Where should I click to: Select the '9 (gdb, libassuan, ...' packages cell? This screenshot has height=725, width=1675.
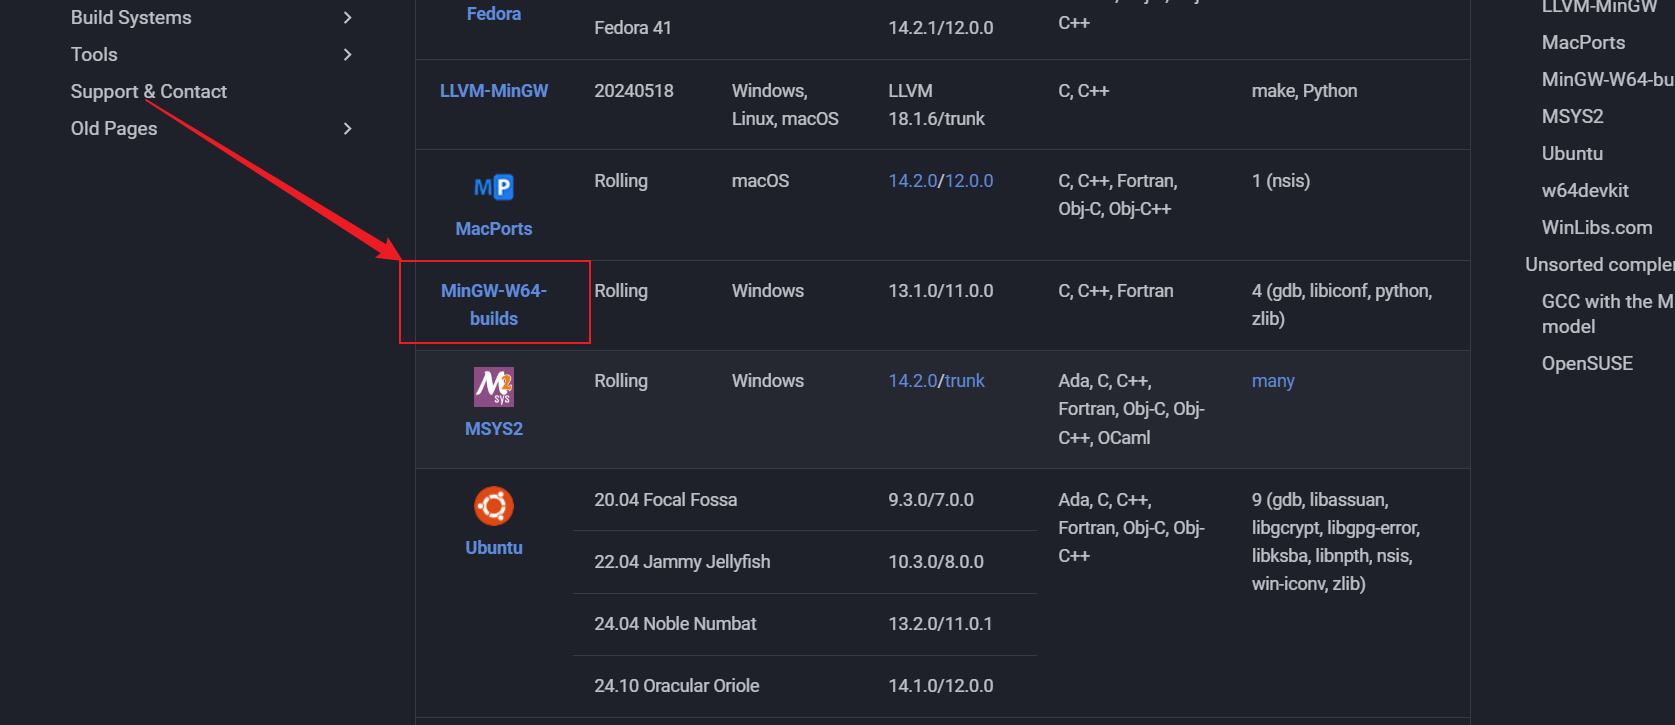(1335, 542)
